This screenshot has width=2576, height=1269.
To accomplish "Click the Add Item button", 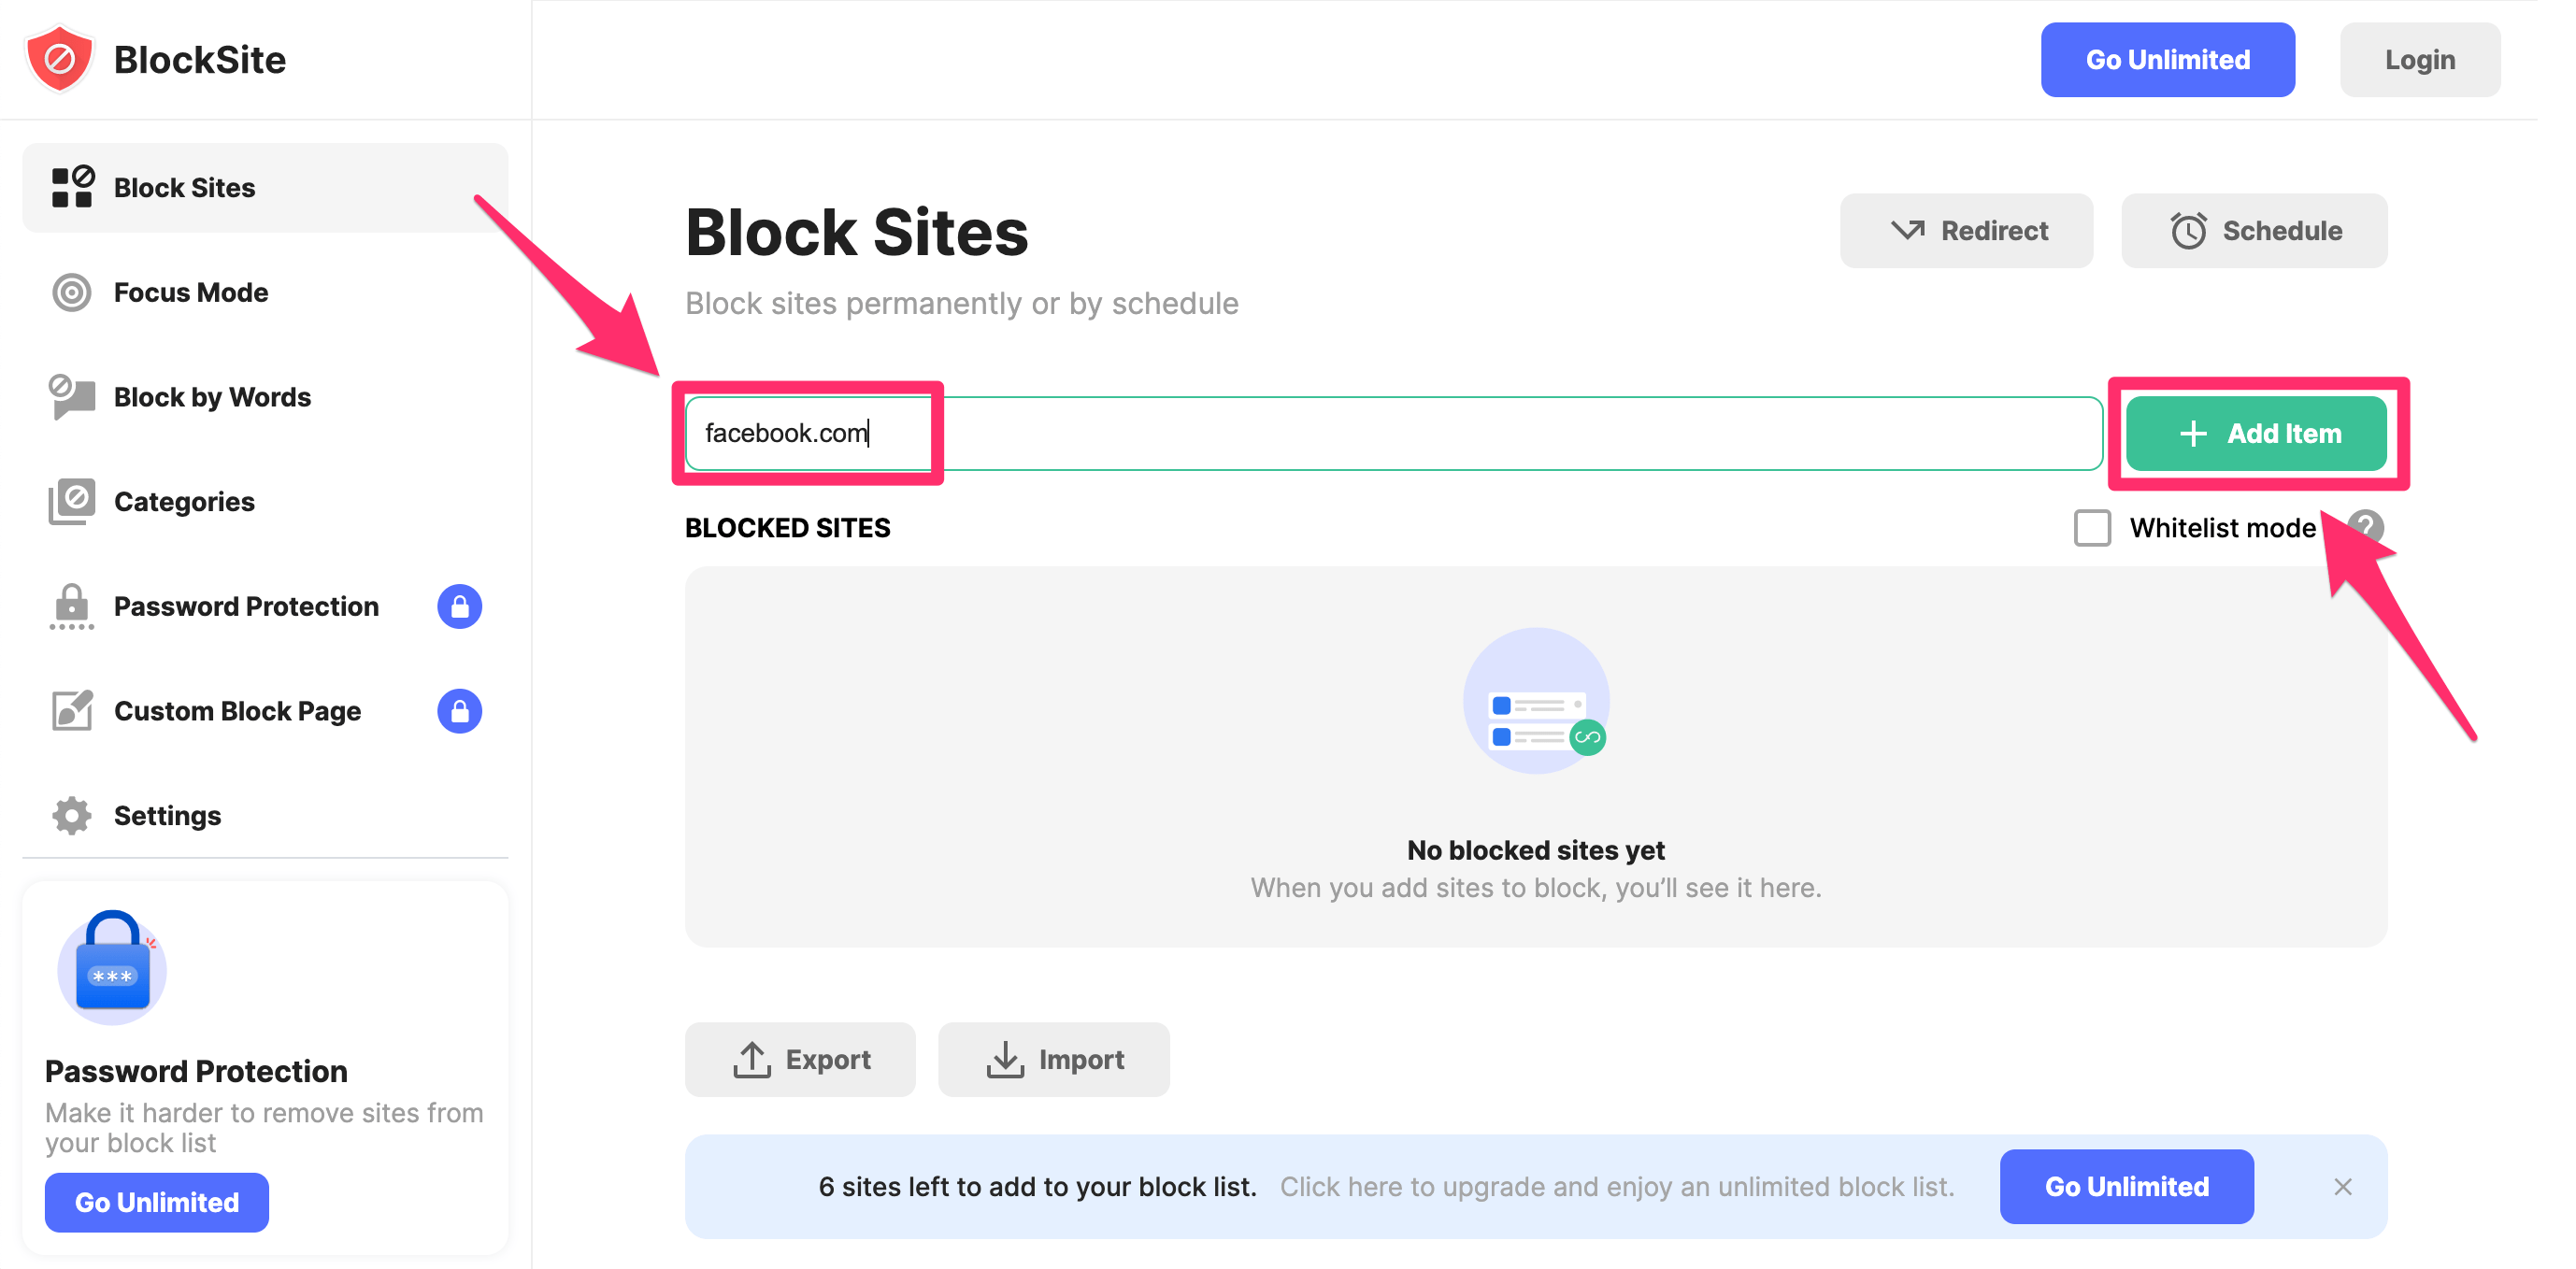I will tap(2256, 433).
